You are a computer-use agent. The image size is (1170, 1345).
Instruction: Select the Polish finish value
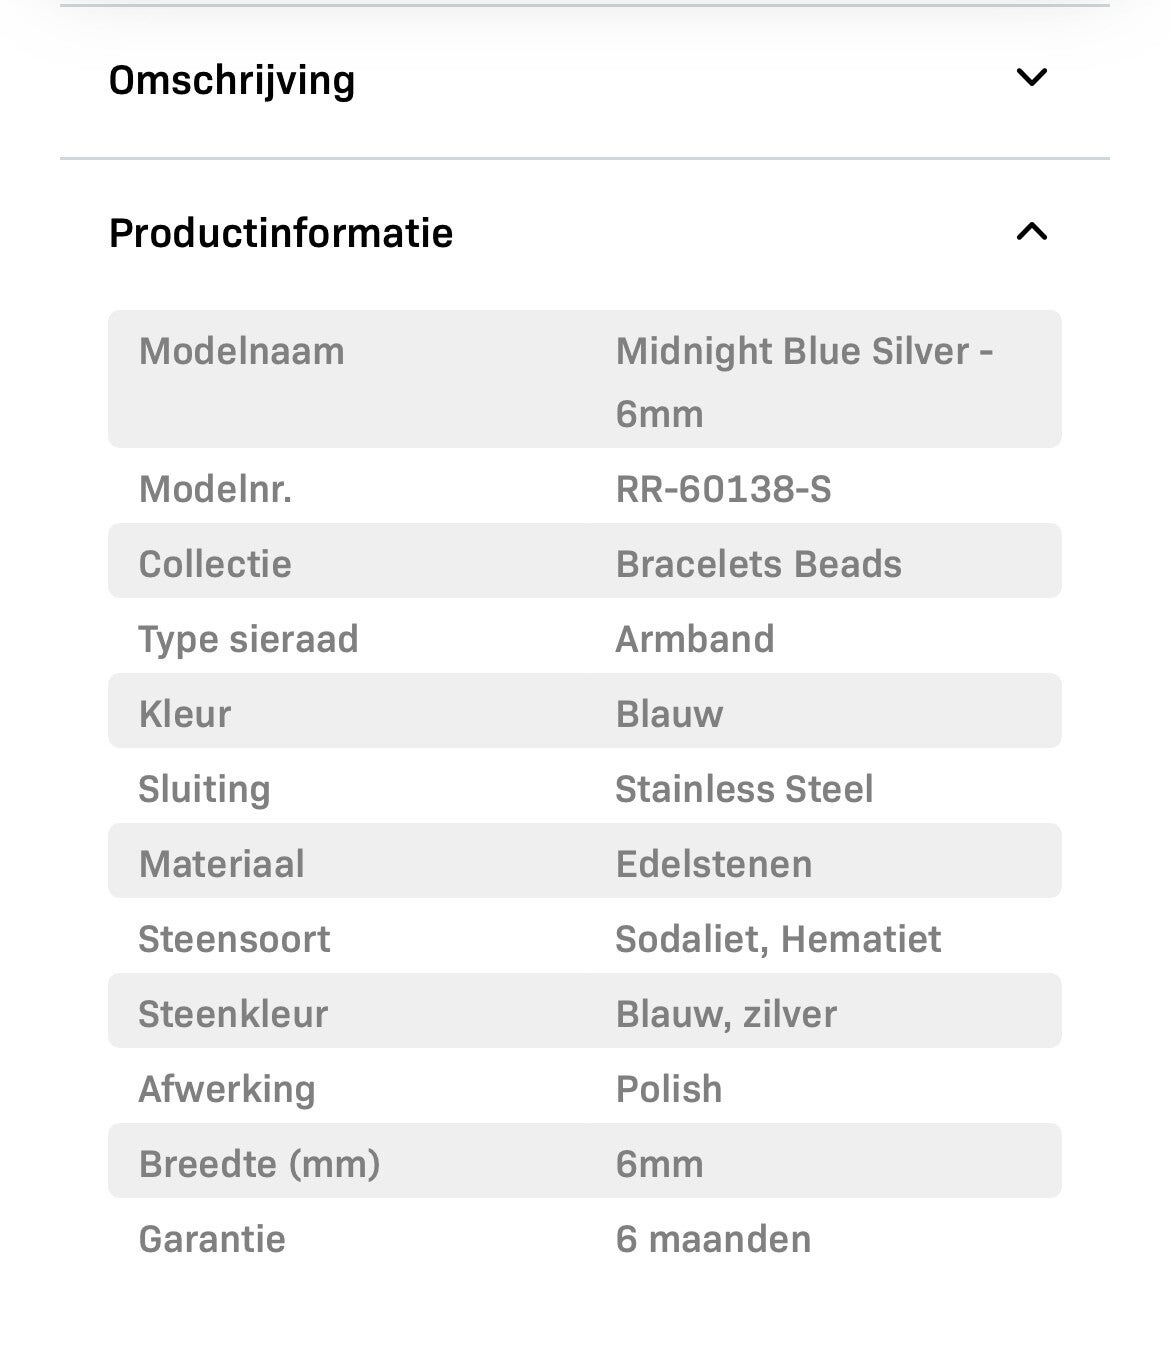(669, 1089)
